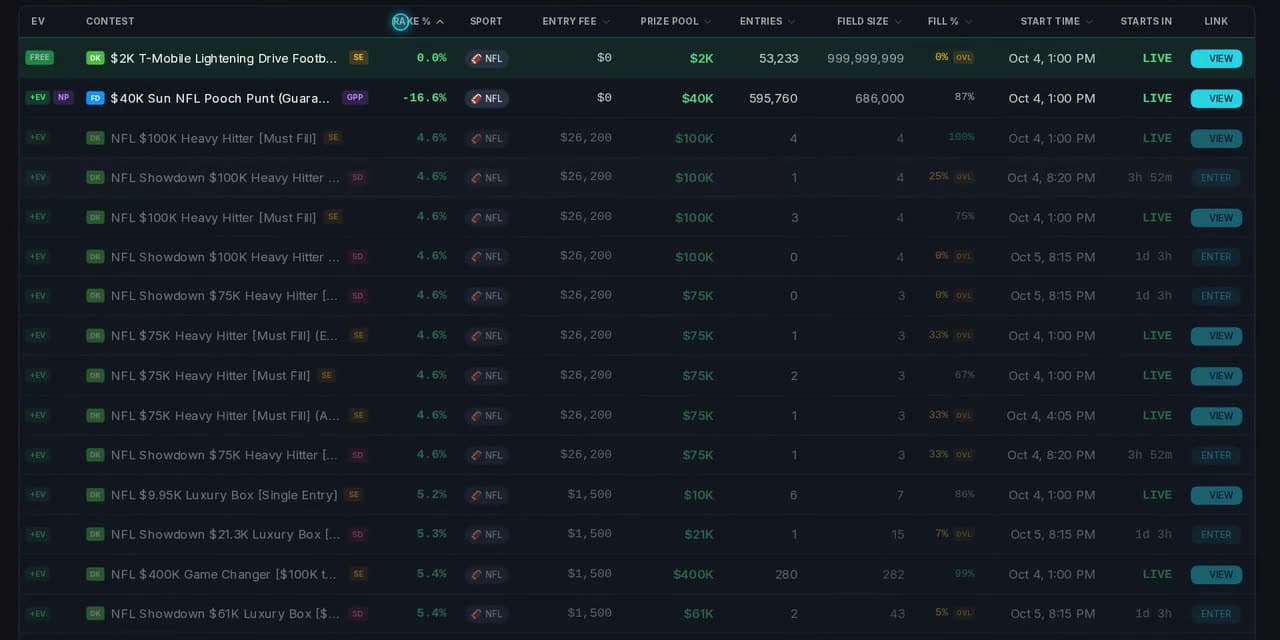
Task: Sort the table by the Entry Fee column
Action: (576, 21)
